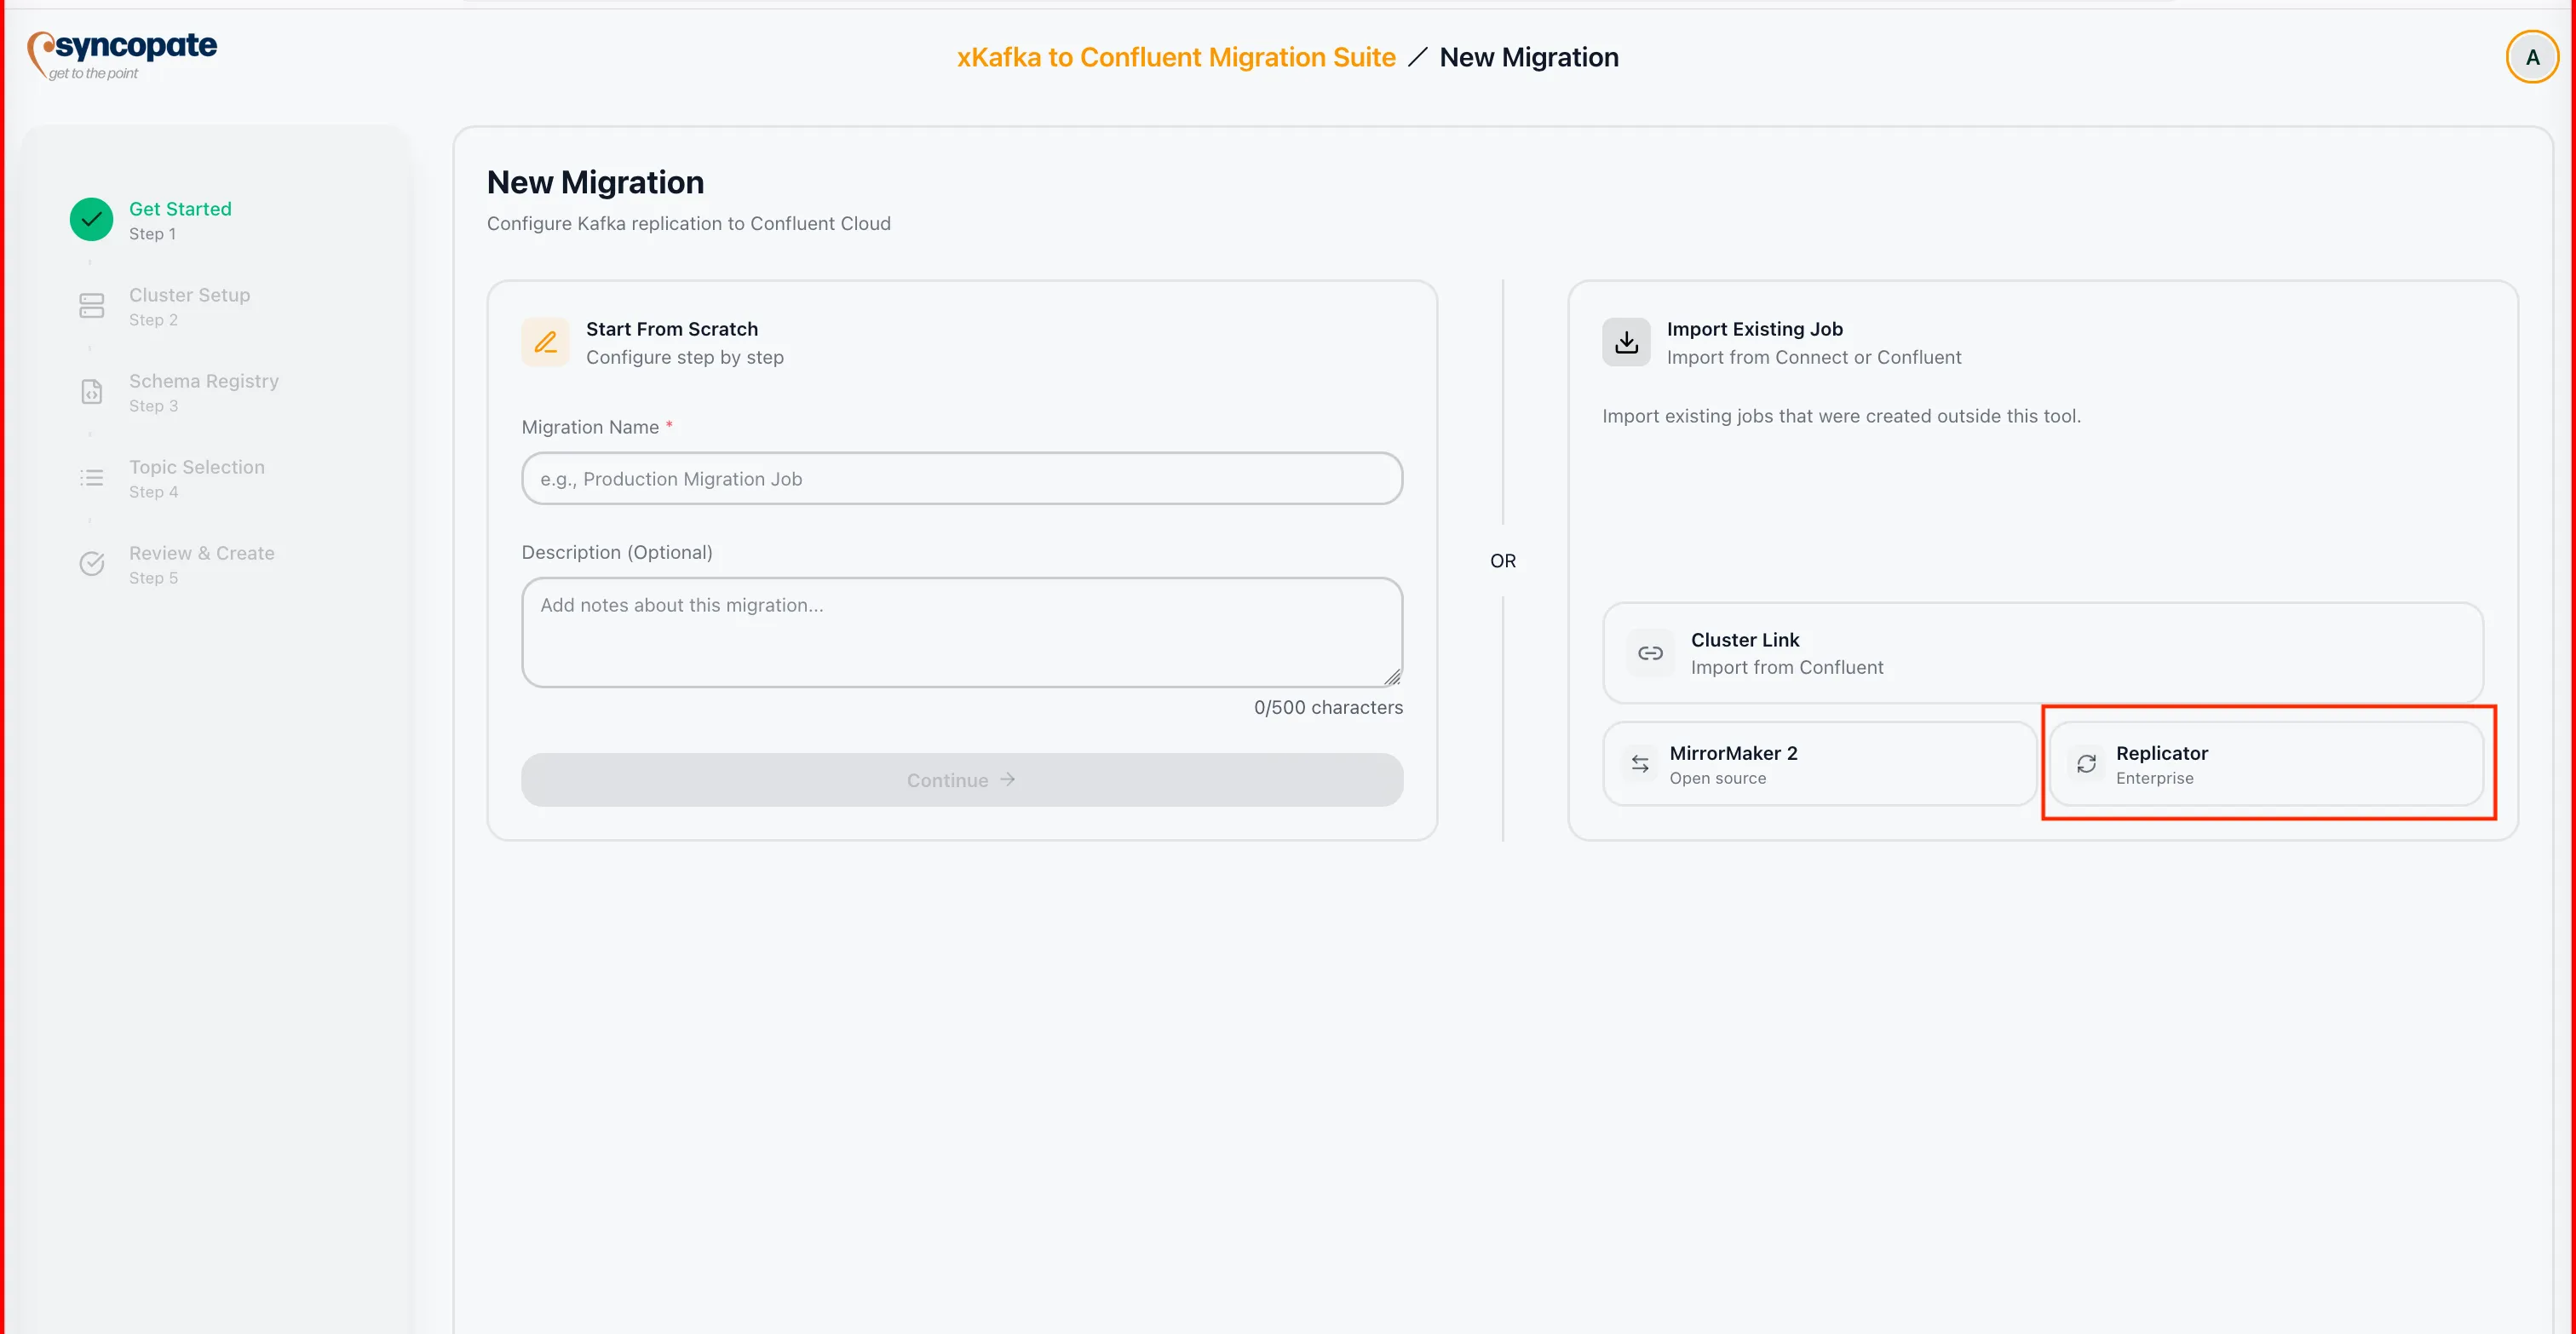The height and width of the screenshot is (1334, 2576).
Task: Select the Start From Scratch pencil icon
Action: pos(545,341)
